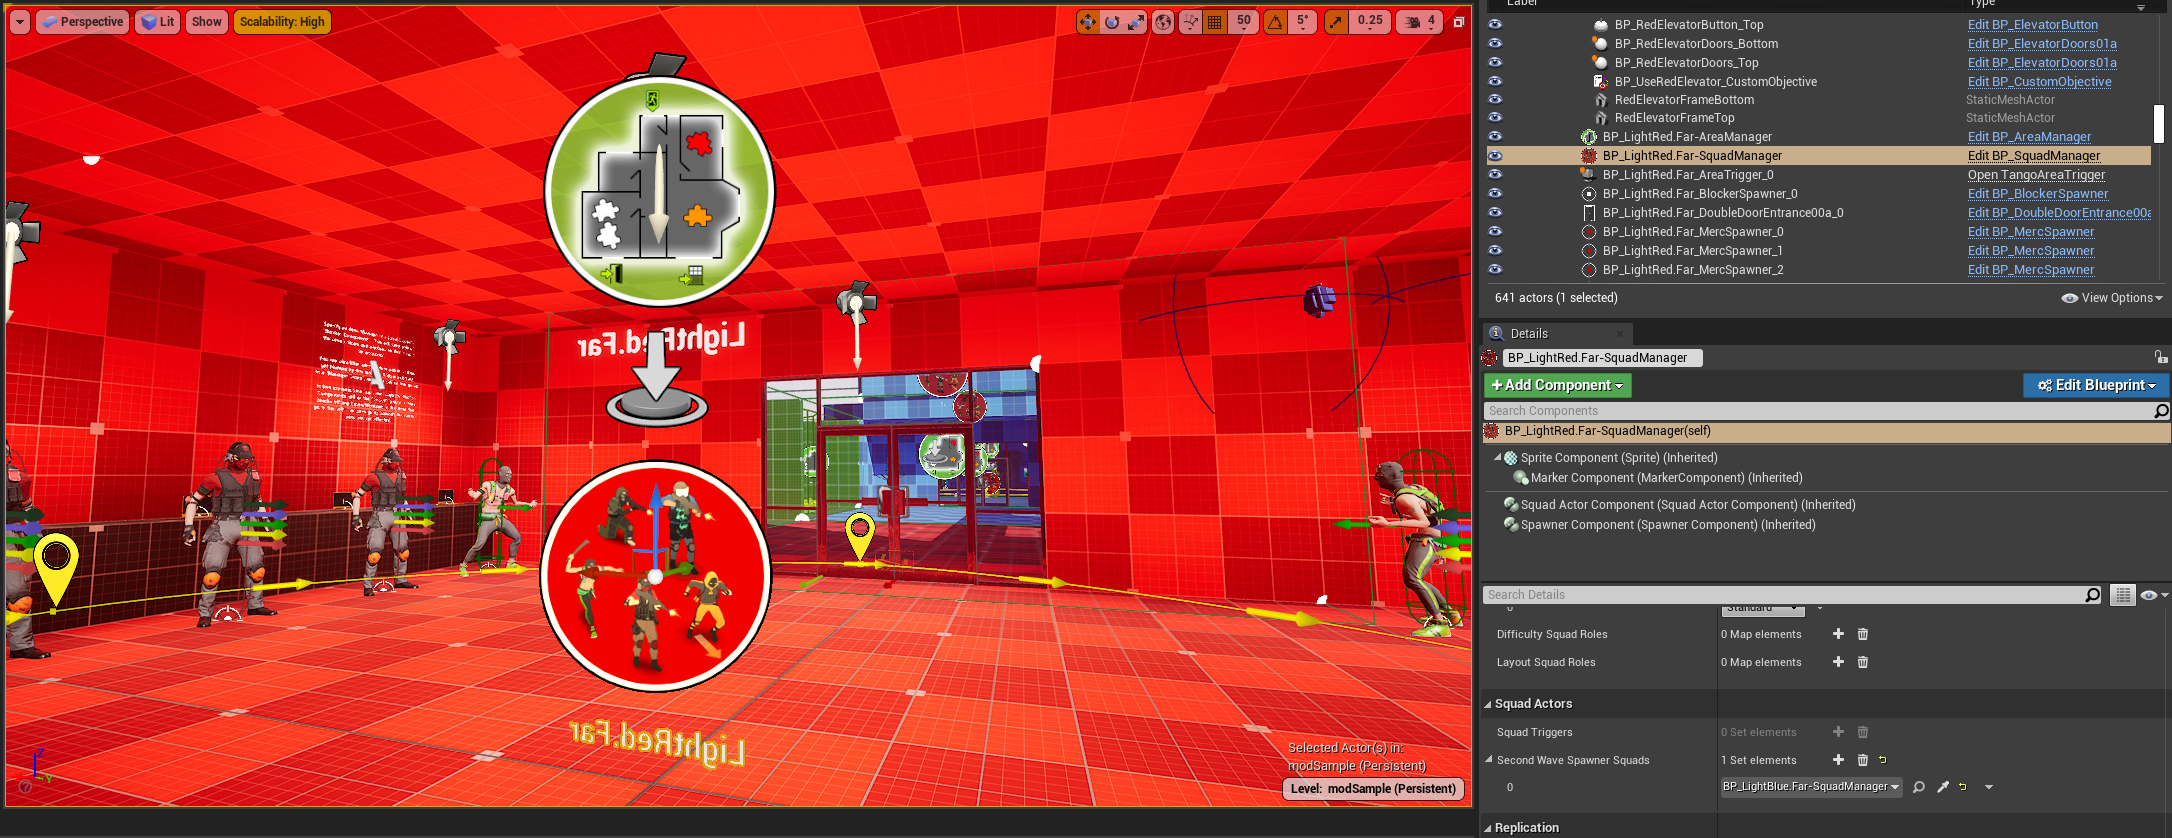Viewport: 2172px width, 838px height.
Task: Select Marker Component in the components tree
Action: point(1666,478)
